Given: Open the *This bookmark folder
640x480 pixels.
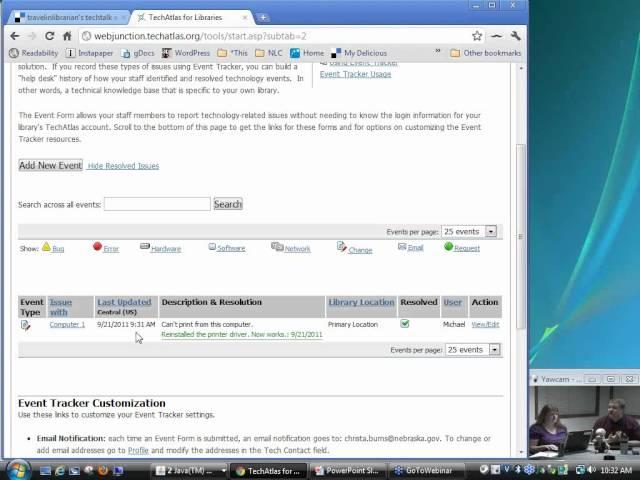Looking at the screenshot, I should tap(233, 53).
